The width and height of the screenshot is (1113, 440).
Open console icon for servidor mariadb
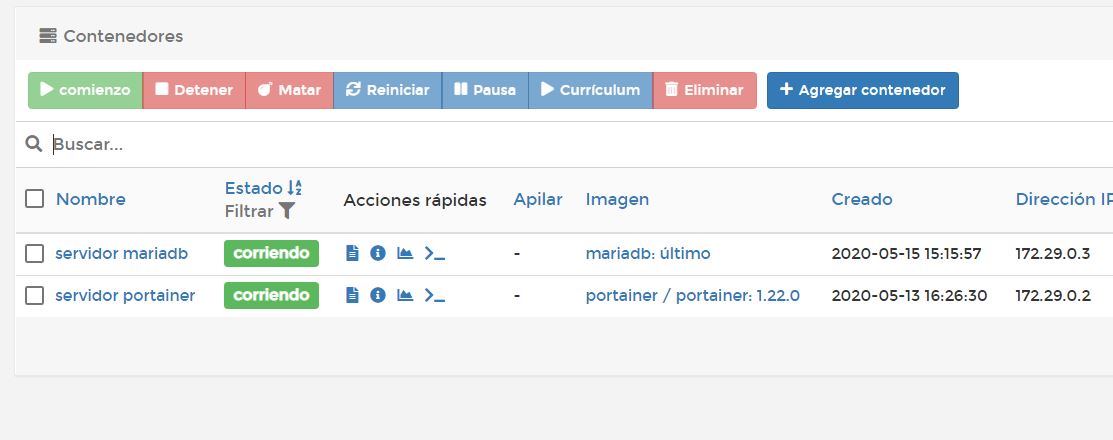coord(434,253)
